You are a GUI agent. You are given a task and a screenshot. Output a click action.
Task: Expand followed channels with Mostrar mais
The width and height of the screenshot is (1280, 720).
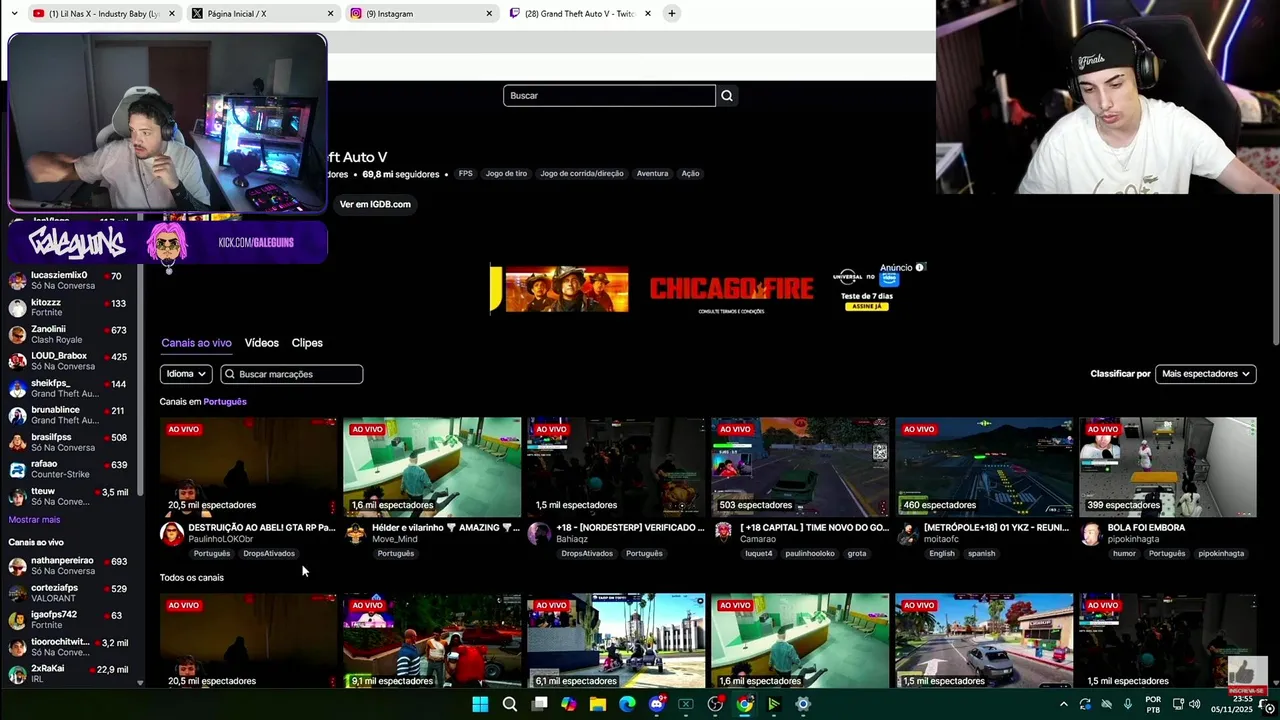tap(34, 520)
